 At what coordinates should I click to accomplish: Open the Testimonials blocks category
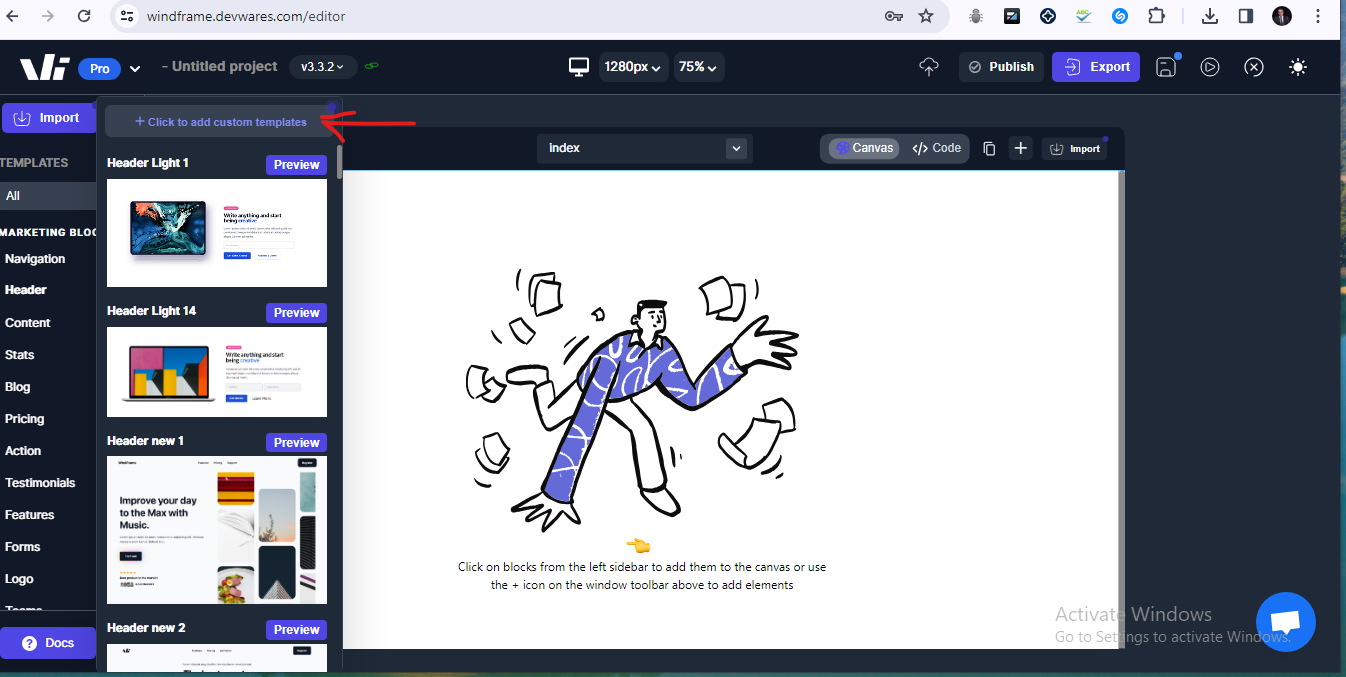tap(40, 483)
